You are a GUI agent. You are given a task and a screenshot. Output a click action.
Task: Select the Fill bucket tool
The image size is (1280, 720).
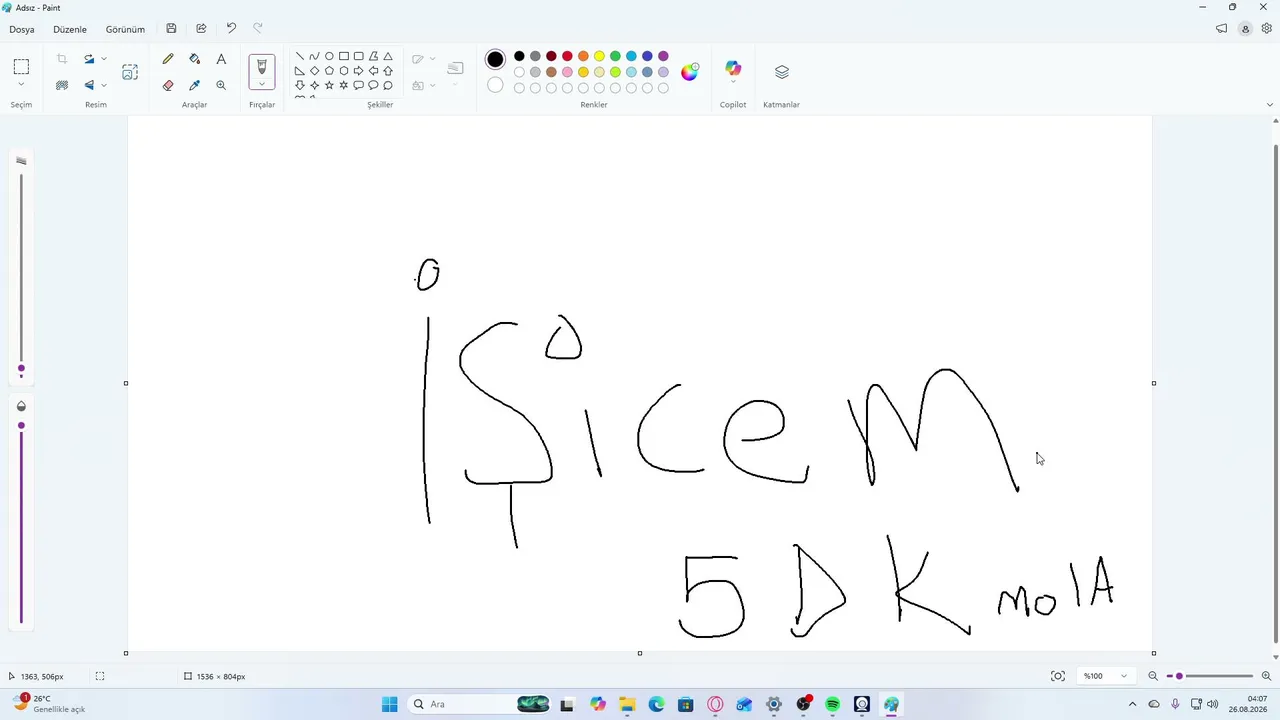[x=195, y=59]
